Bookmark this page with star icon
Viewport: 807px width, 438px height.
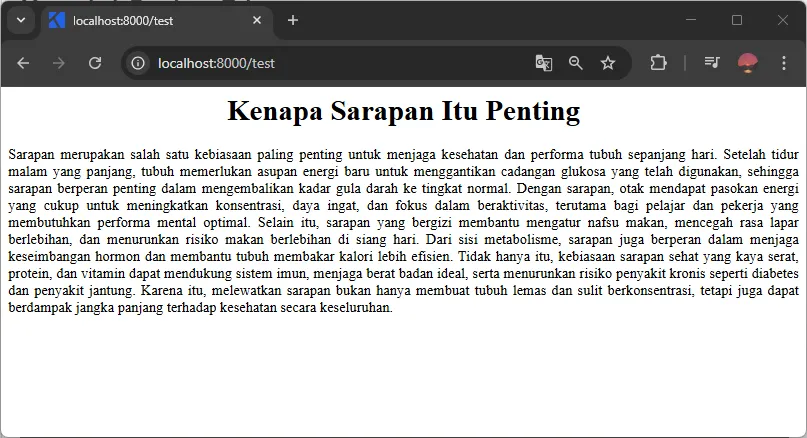pyautogui.click(x=608, y=63)
